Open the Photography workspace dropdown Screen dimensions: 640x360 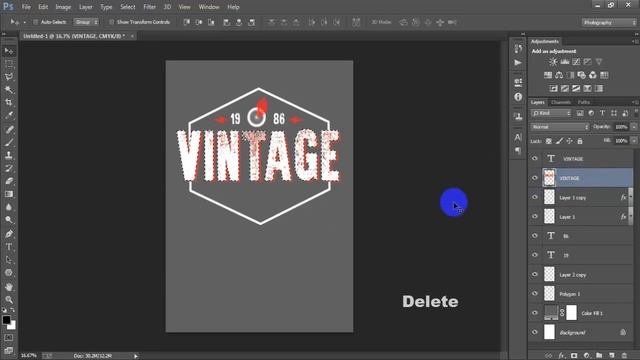click(x=609, y=22)
